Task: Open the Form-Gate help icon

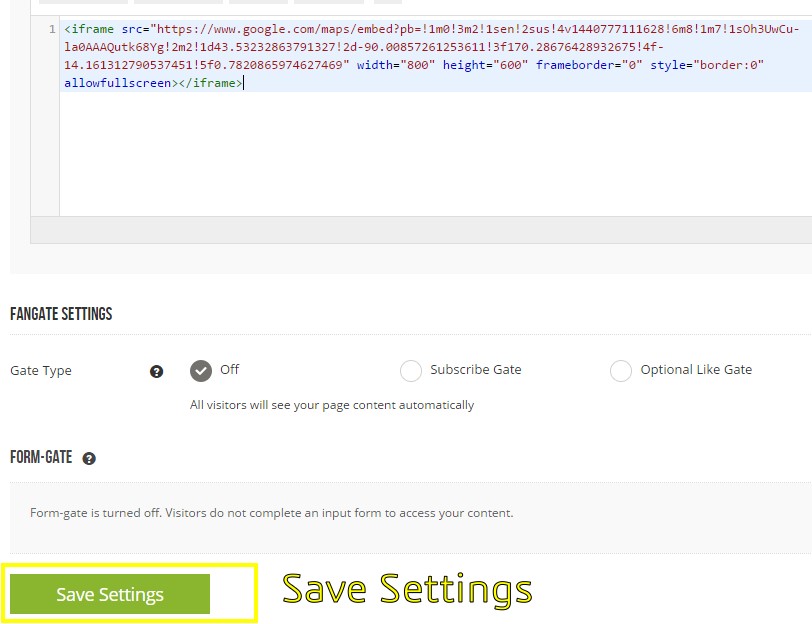Action: tap(89, 458)
